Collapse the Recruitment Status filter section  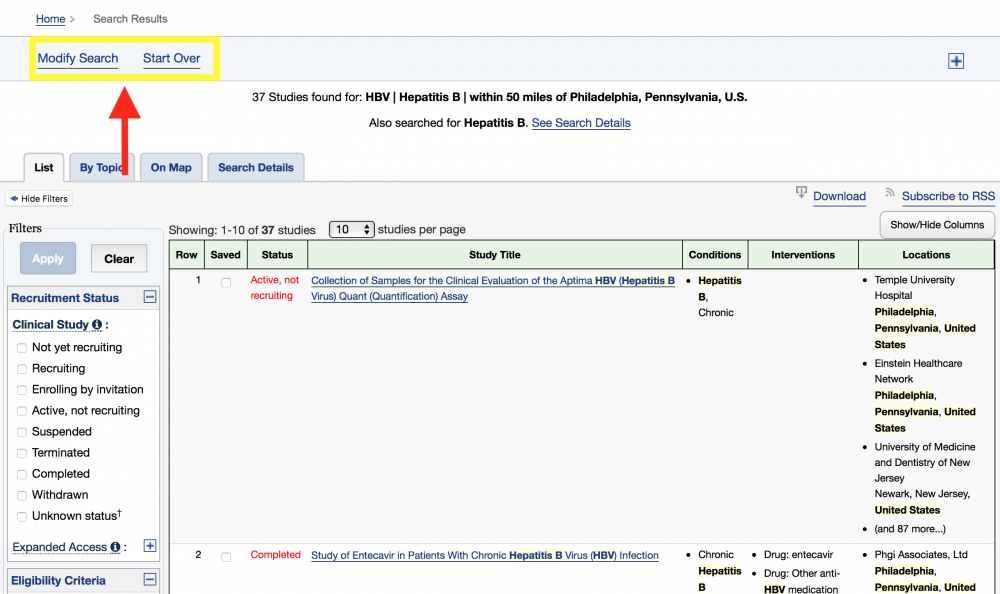click(x=150, y=297)
